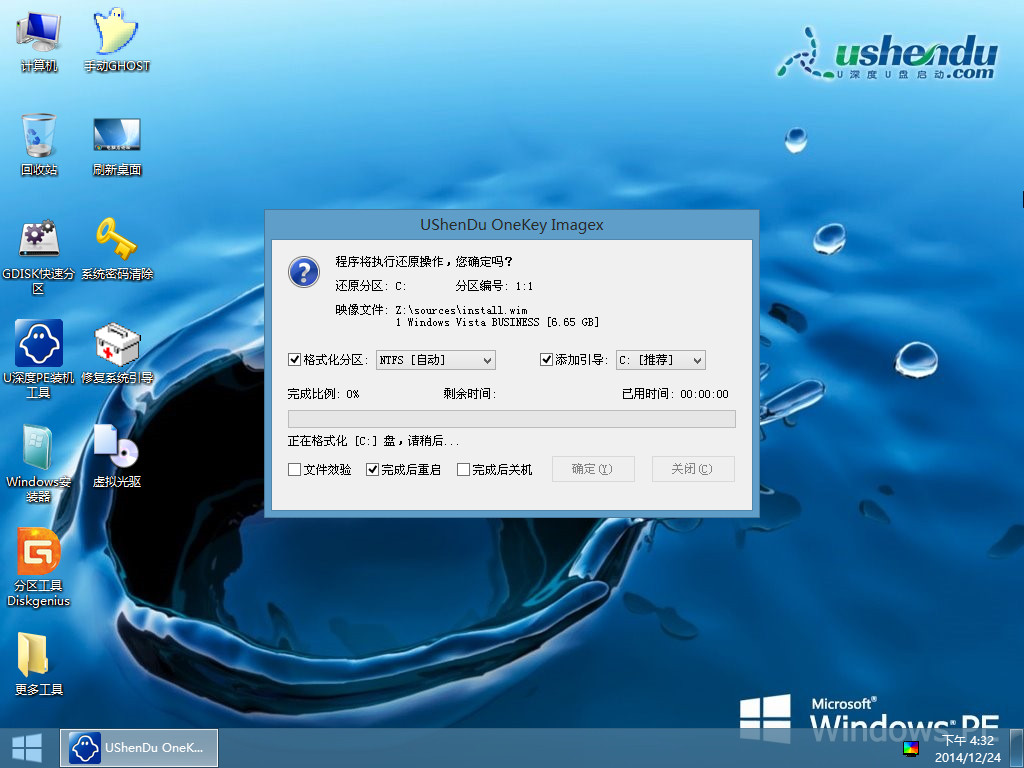Screen dimensions: 1024x768
Task: Click the installation progress bar
Action: pos(511,419)
